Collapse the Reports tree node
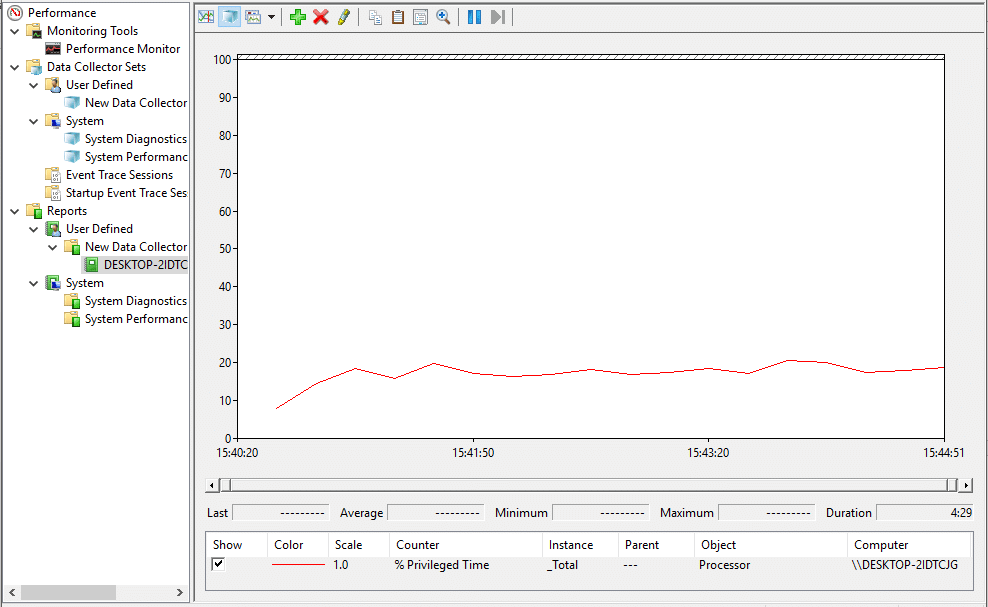Viewport: 988px width, 607px height. point(14,211)
